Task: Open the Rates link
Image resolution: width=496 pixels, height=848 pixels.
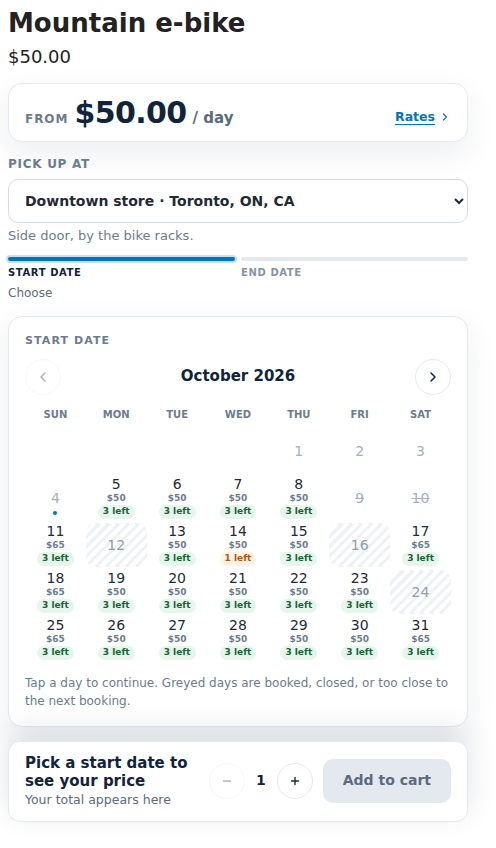Action: coord(421,117)
